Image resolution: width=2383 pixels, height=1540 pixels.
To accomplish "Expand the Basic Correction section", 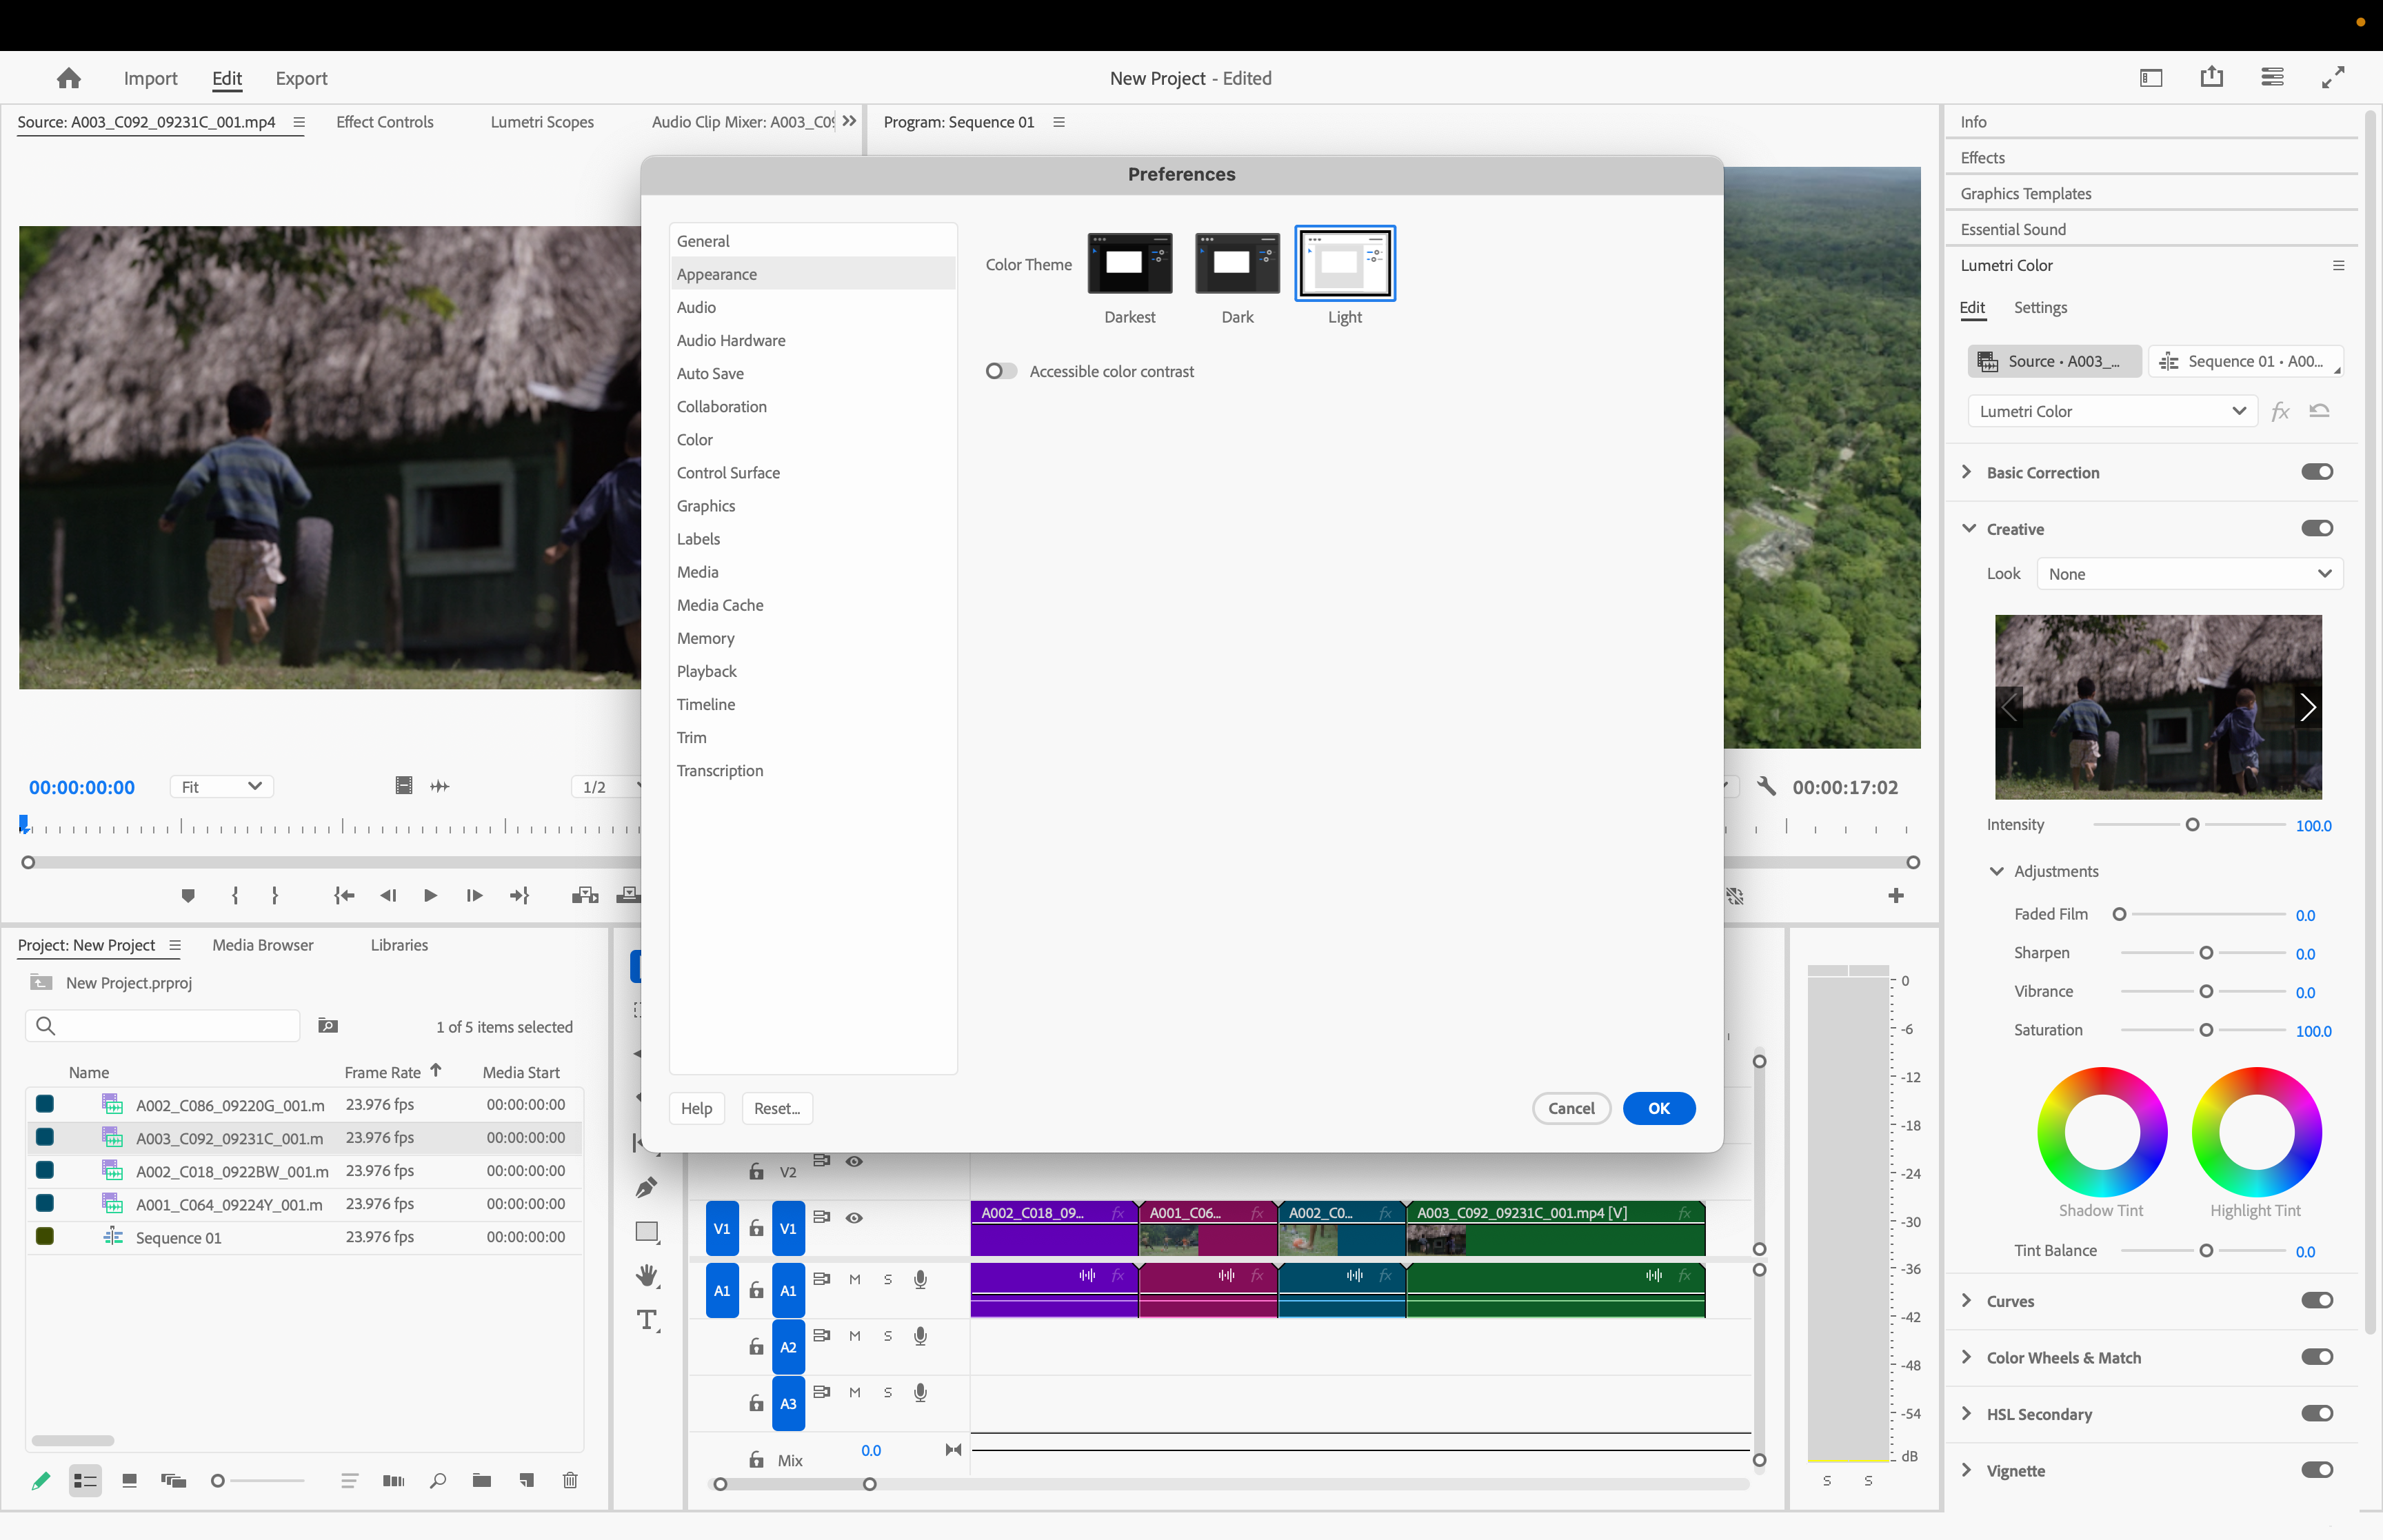I will (1967, 472).
